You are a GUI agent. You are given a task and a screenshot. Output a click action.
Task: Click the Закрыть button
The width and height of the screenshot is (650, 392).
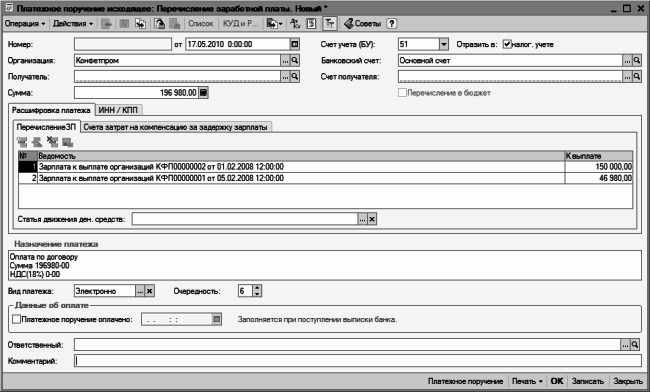point(628,381)
